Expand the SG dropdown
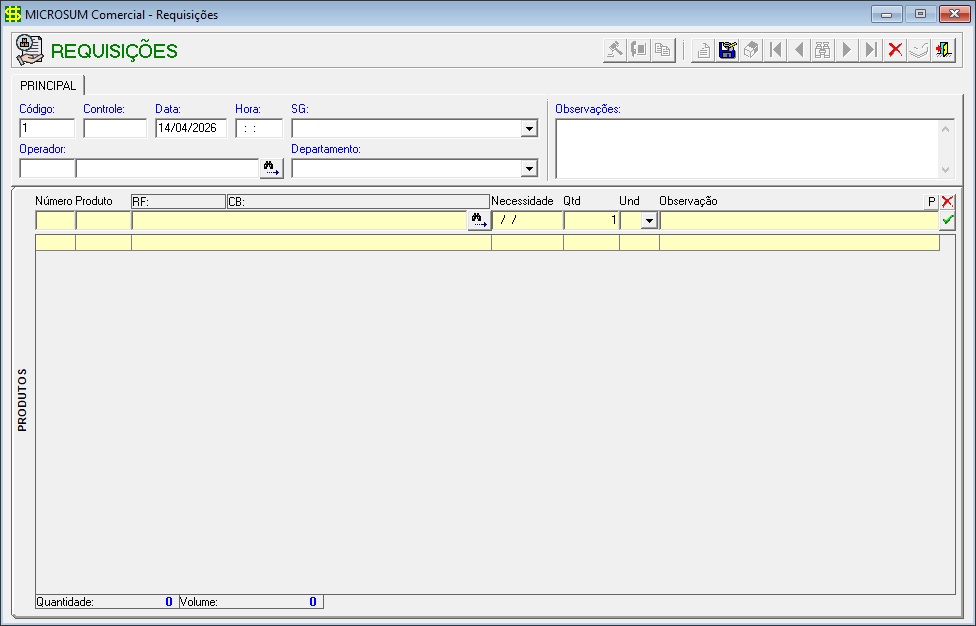Screen dimensions: 976x626 (x=529, y=128)
